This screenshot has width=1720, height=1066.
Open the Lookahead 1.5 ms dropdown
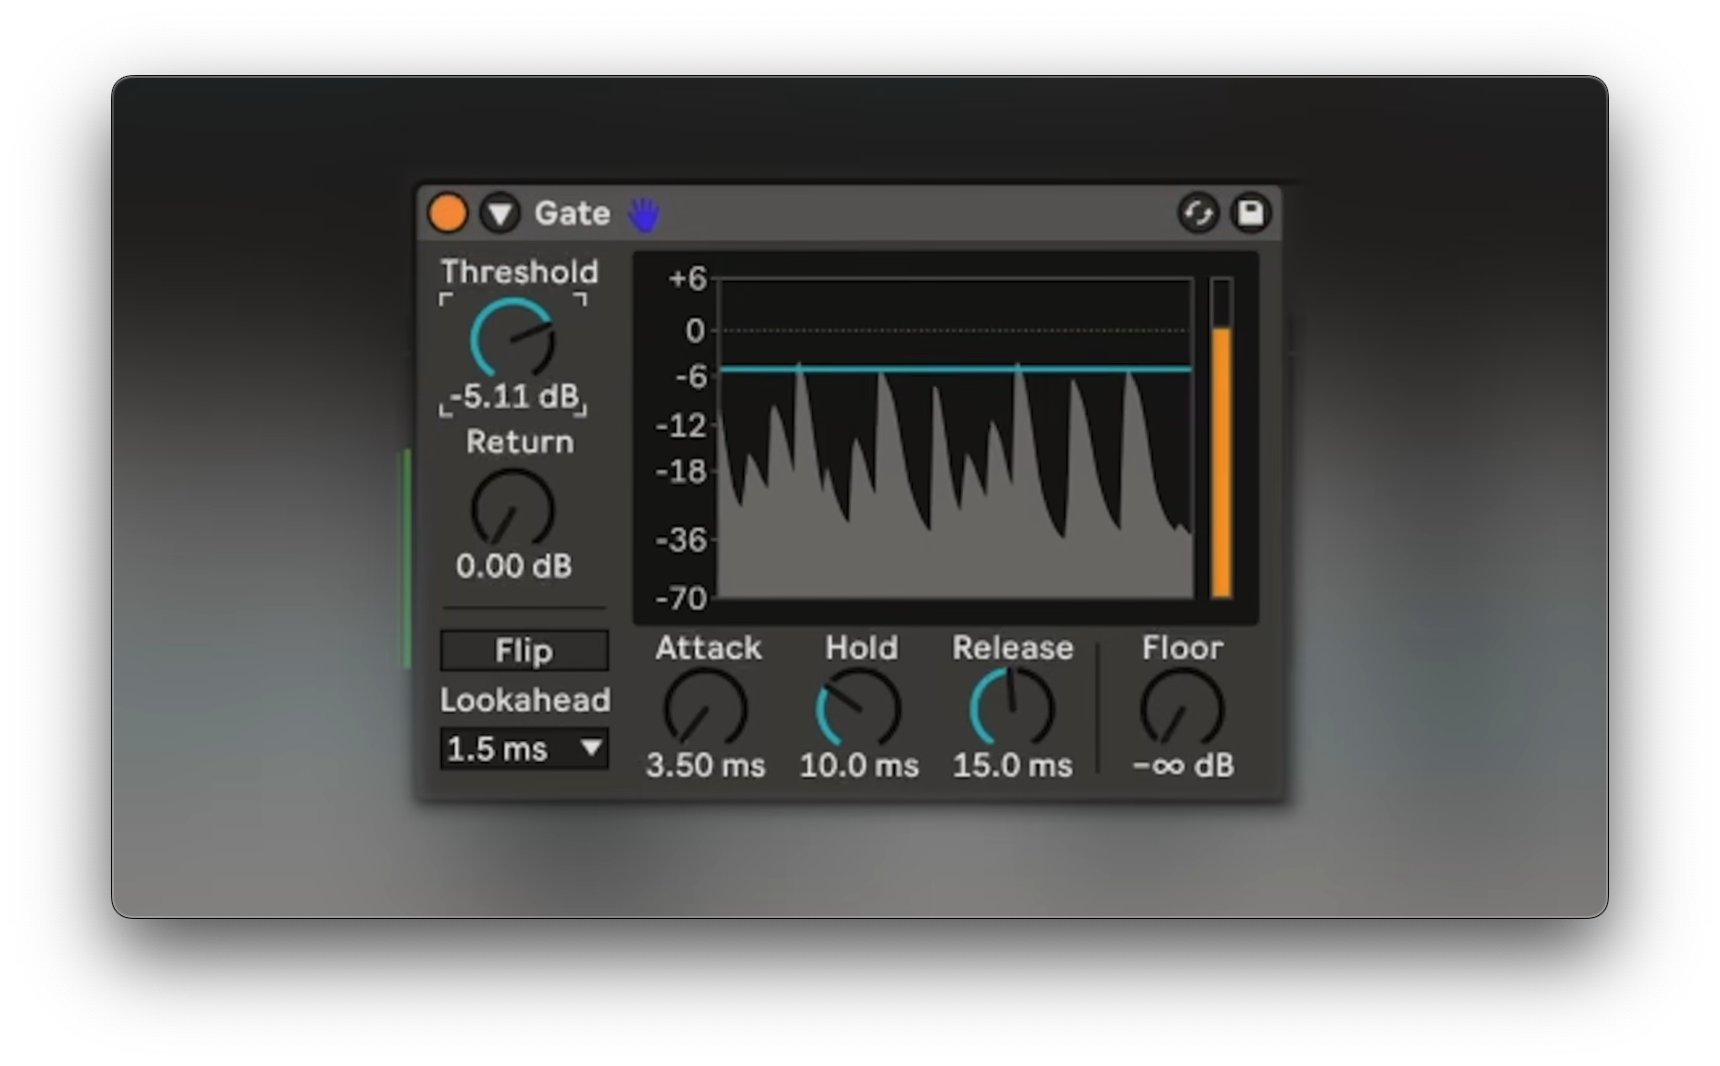[x=524, y=749]
